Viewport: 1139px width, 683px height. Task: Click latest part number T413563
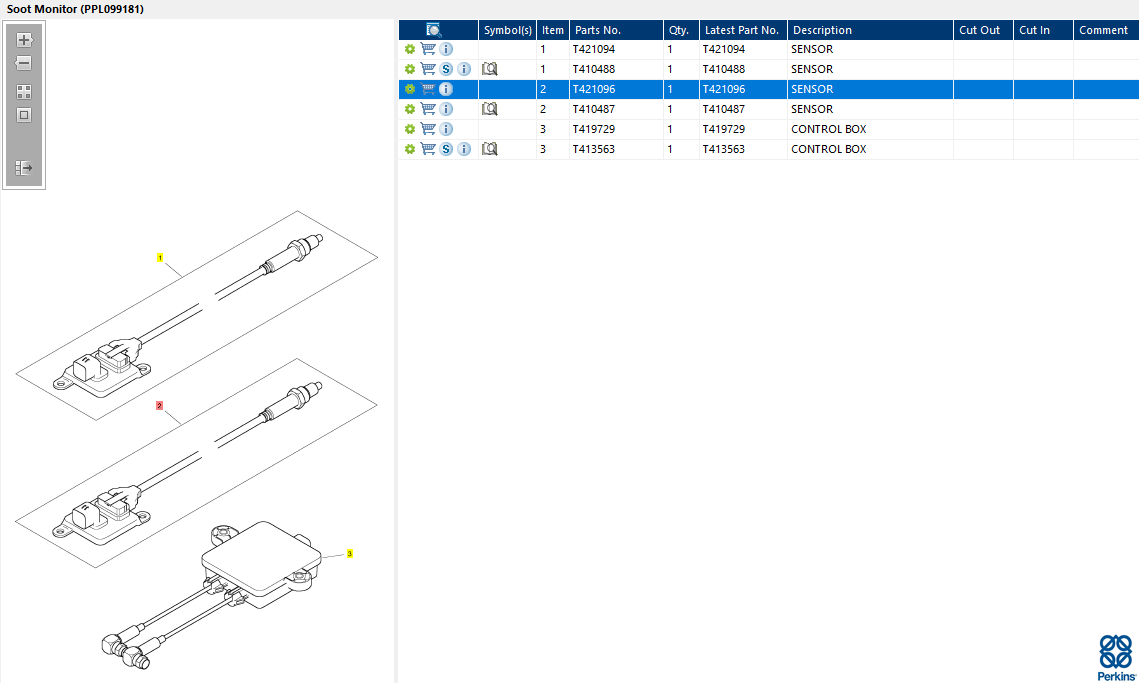(x=723, y=149)
